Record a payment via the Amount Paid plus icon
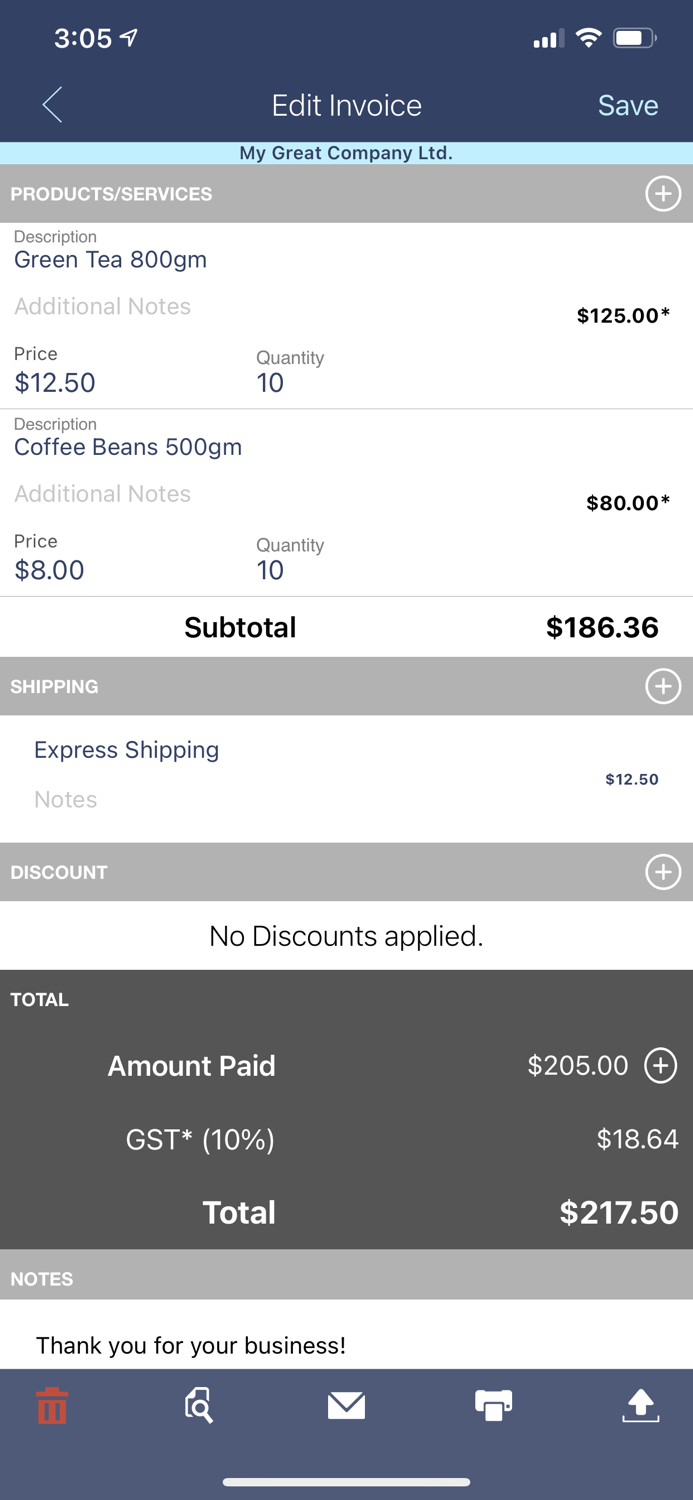 coord(660,1066)
